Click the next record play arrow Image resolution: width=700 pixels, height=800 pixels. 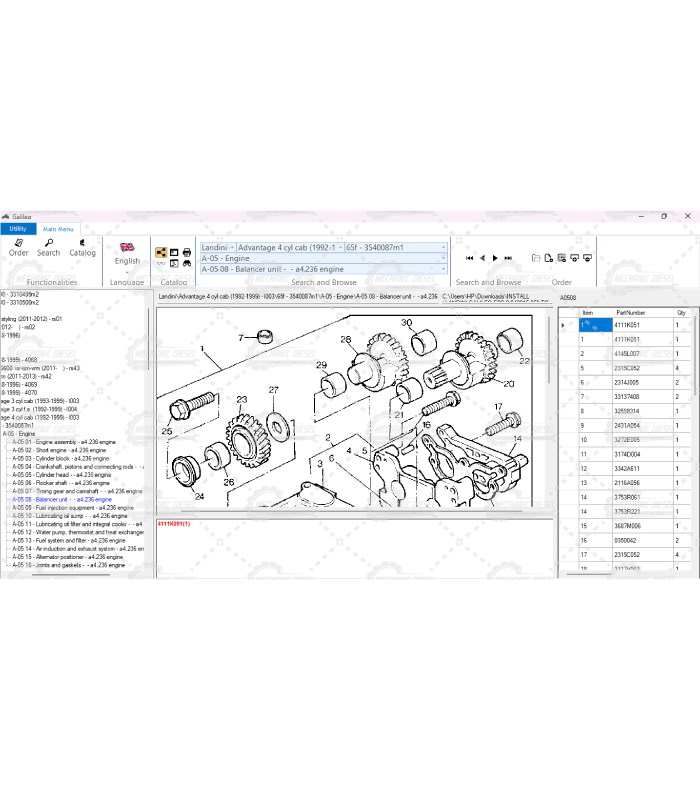[495, 258]
